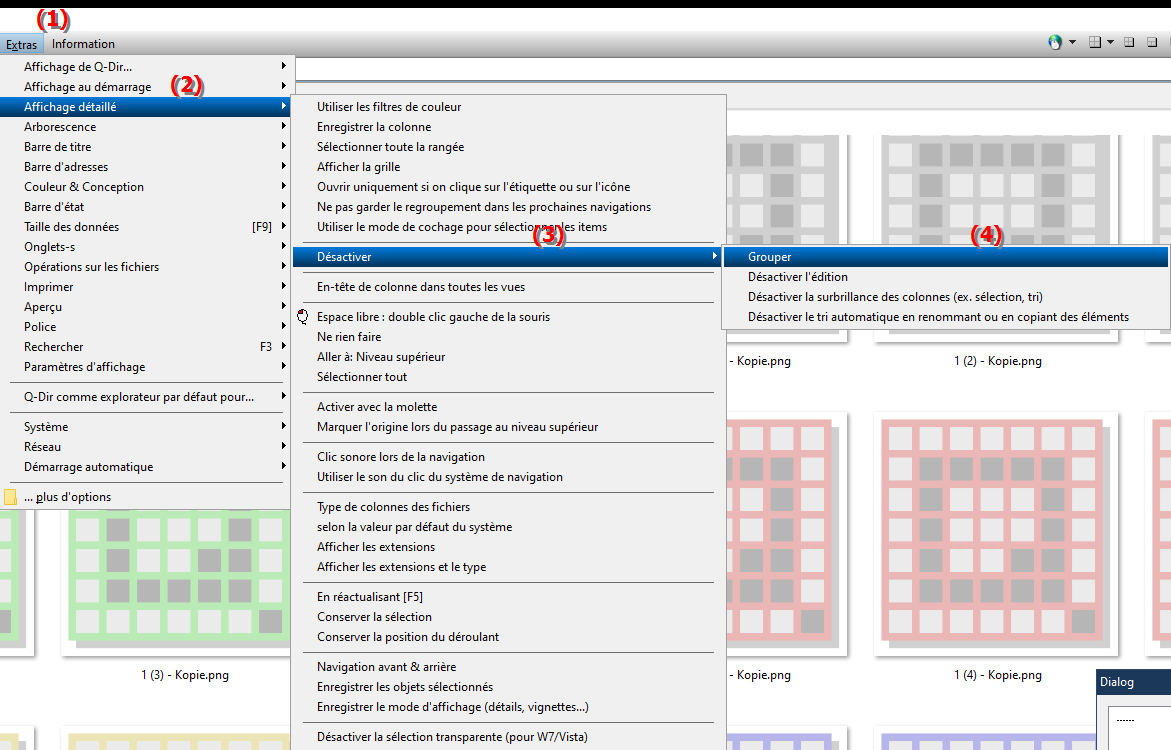Viewport: 1171px width, 750px height.
Task: Click mouse icon beside Espace libre entry
Action: pos(302,317)
